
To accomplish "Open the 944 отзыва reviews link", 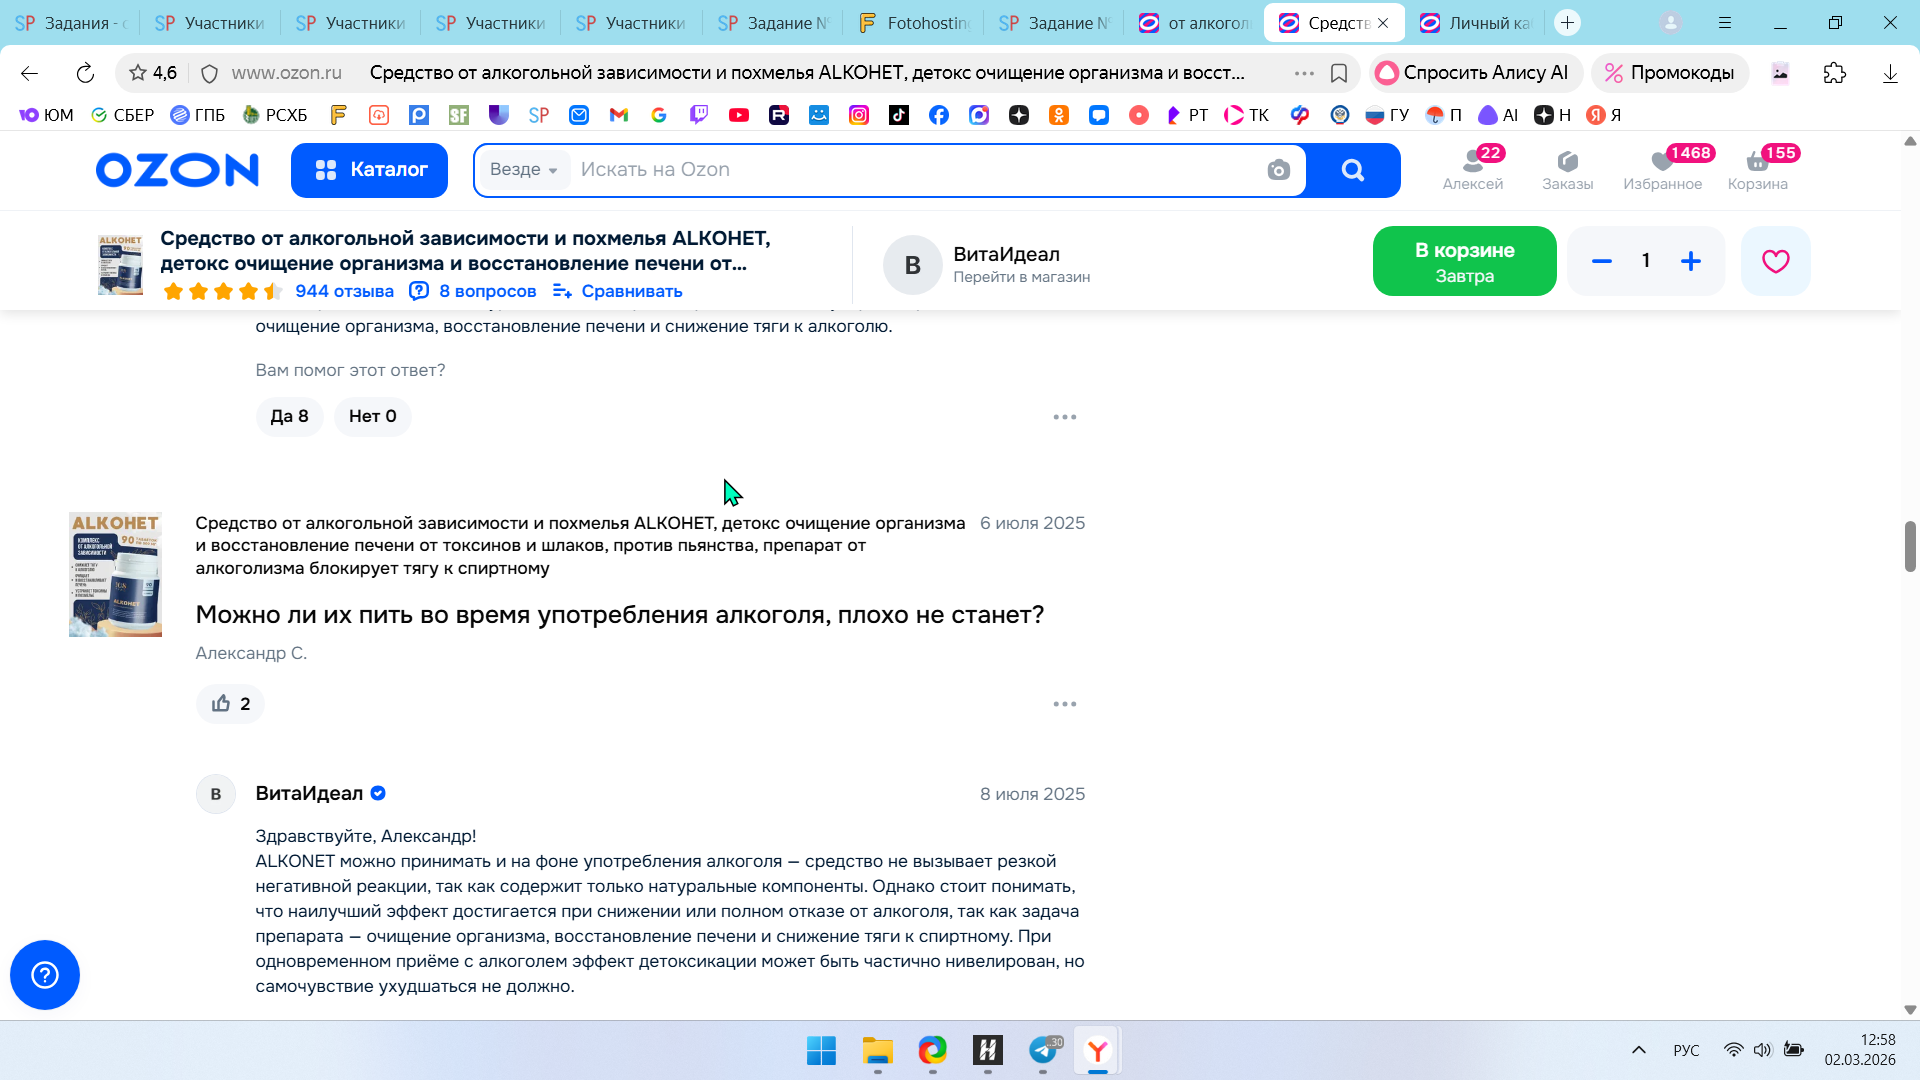I will click(344, 291).
